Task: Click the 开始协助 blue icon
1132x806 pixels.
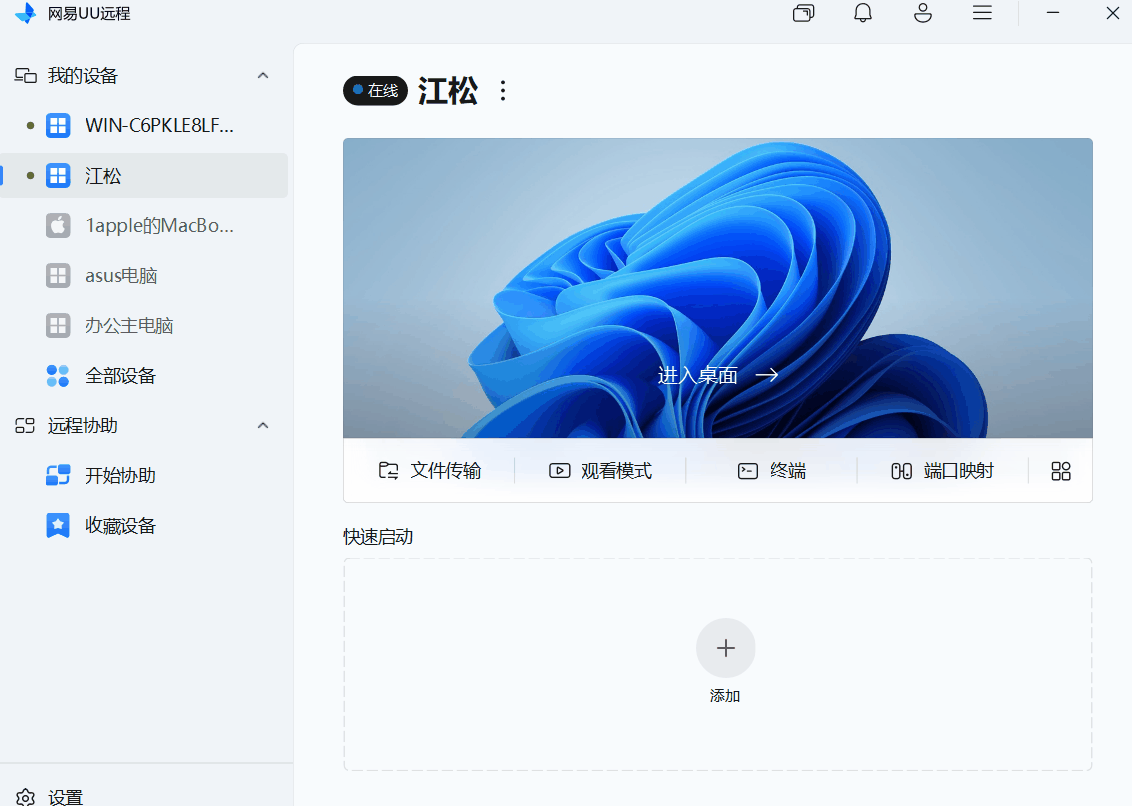Action: (x=58, y=475)
